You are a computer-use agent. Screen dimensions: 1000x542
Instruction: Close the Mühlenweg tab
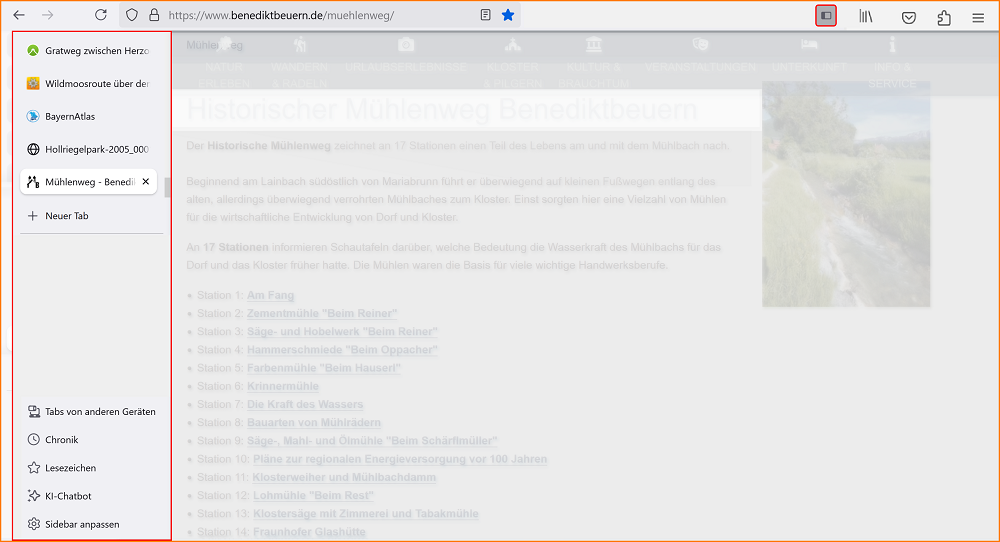point(145,182)
